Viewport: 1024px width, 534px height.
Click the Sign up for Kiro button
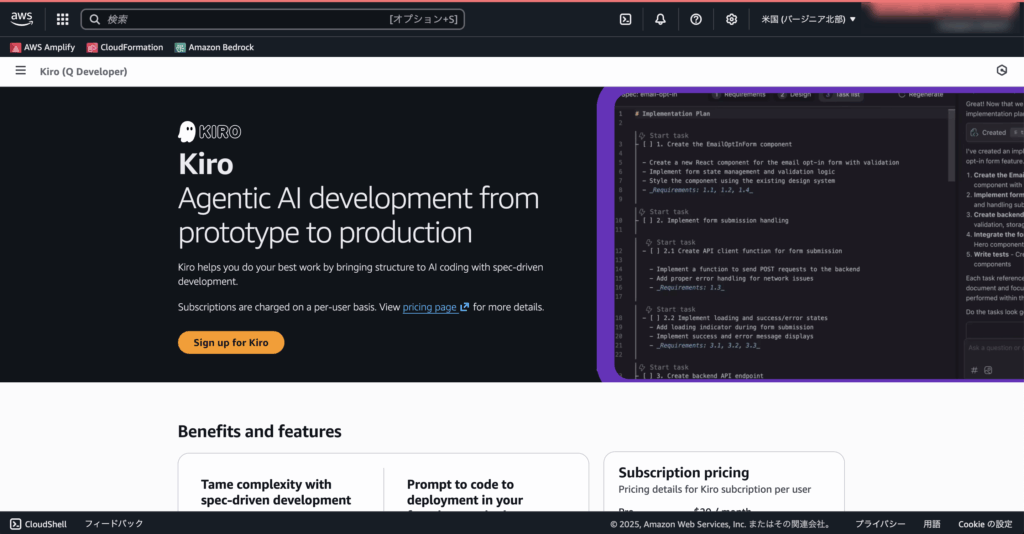pos(231,342)
